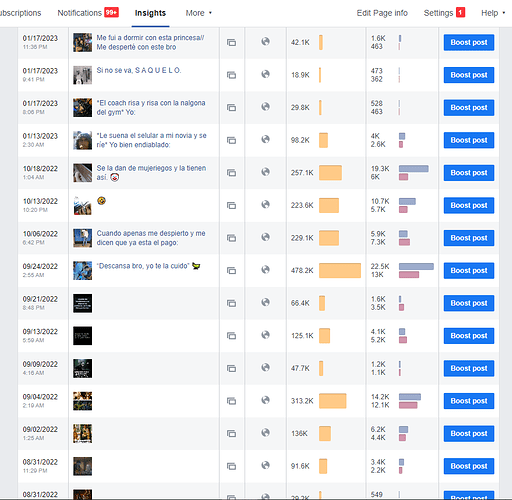512x500 pixels.
Task: Open thumbnail of the 09/21/2022 post
Action: 82,303
